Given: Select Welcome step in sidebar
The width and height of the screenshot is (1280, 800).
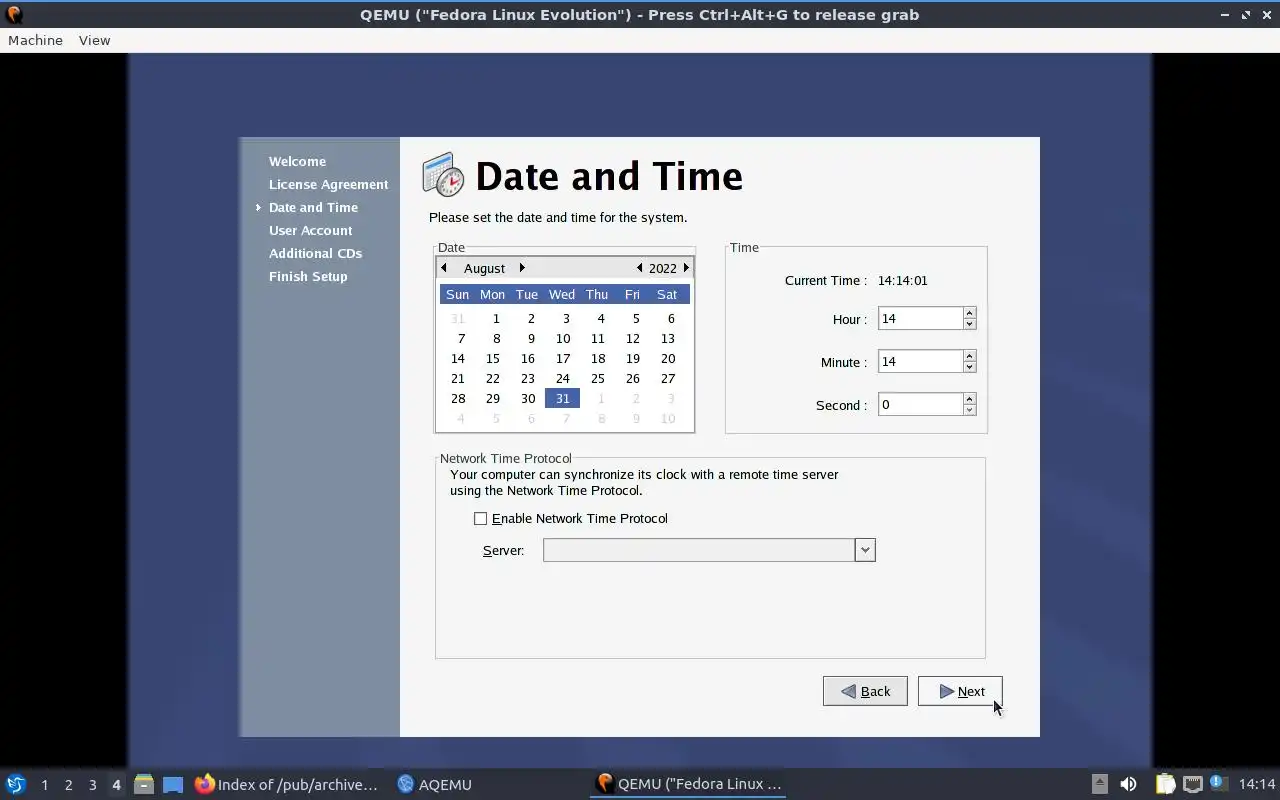Looking at the screenshot, I should tap(297, 161).
